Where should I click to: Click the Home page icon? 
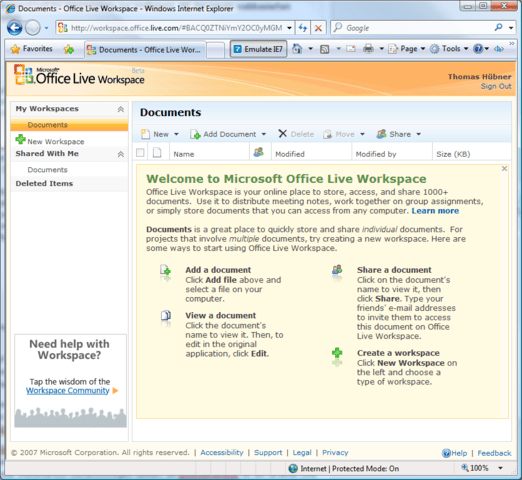(297, 49)
